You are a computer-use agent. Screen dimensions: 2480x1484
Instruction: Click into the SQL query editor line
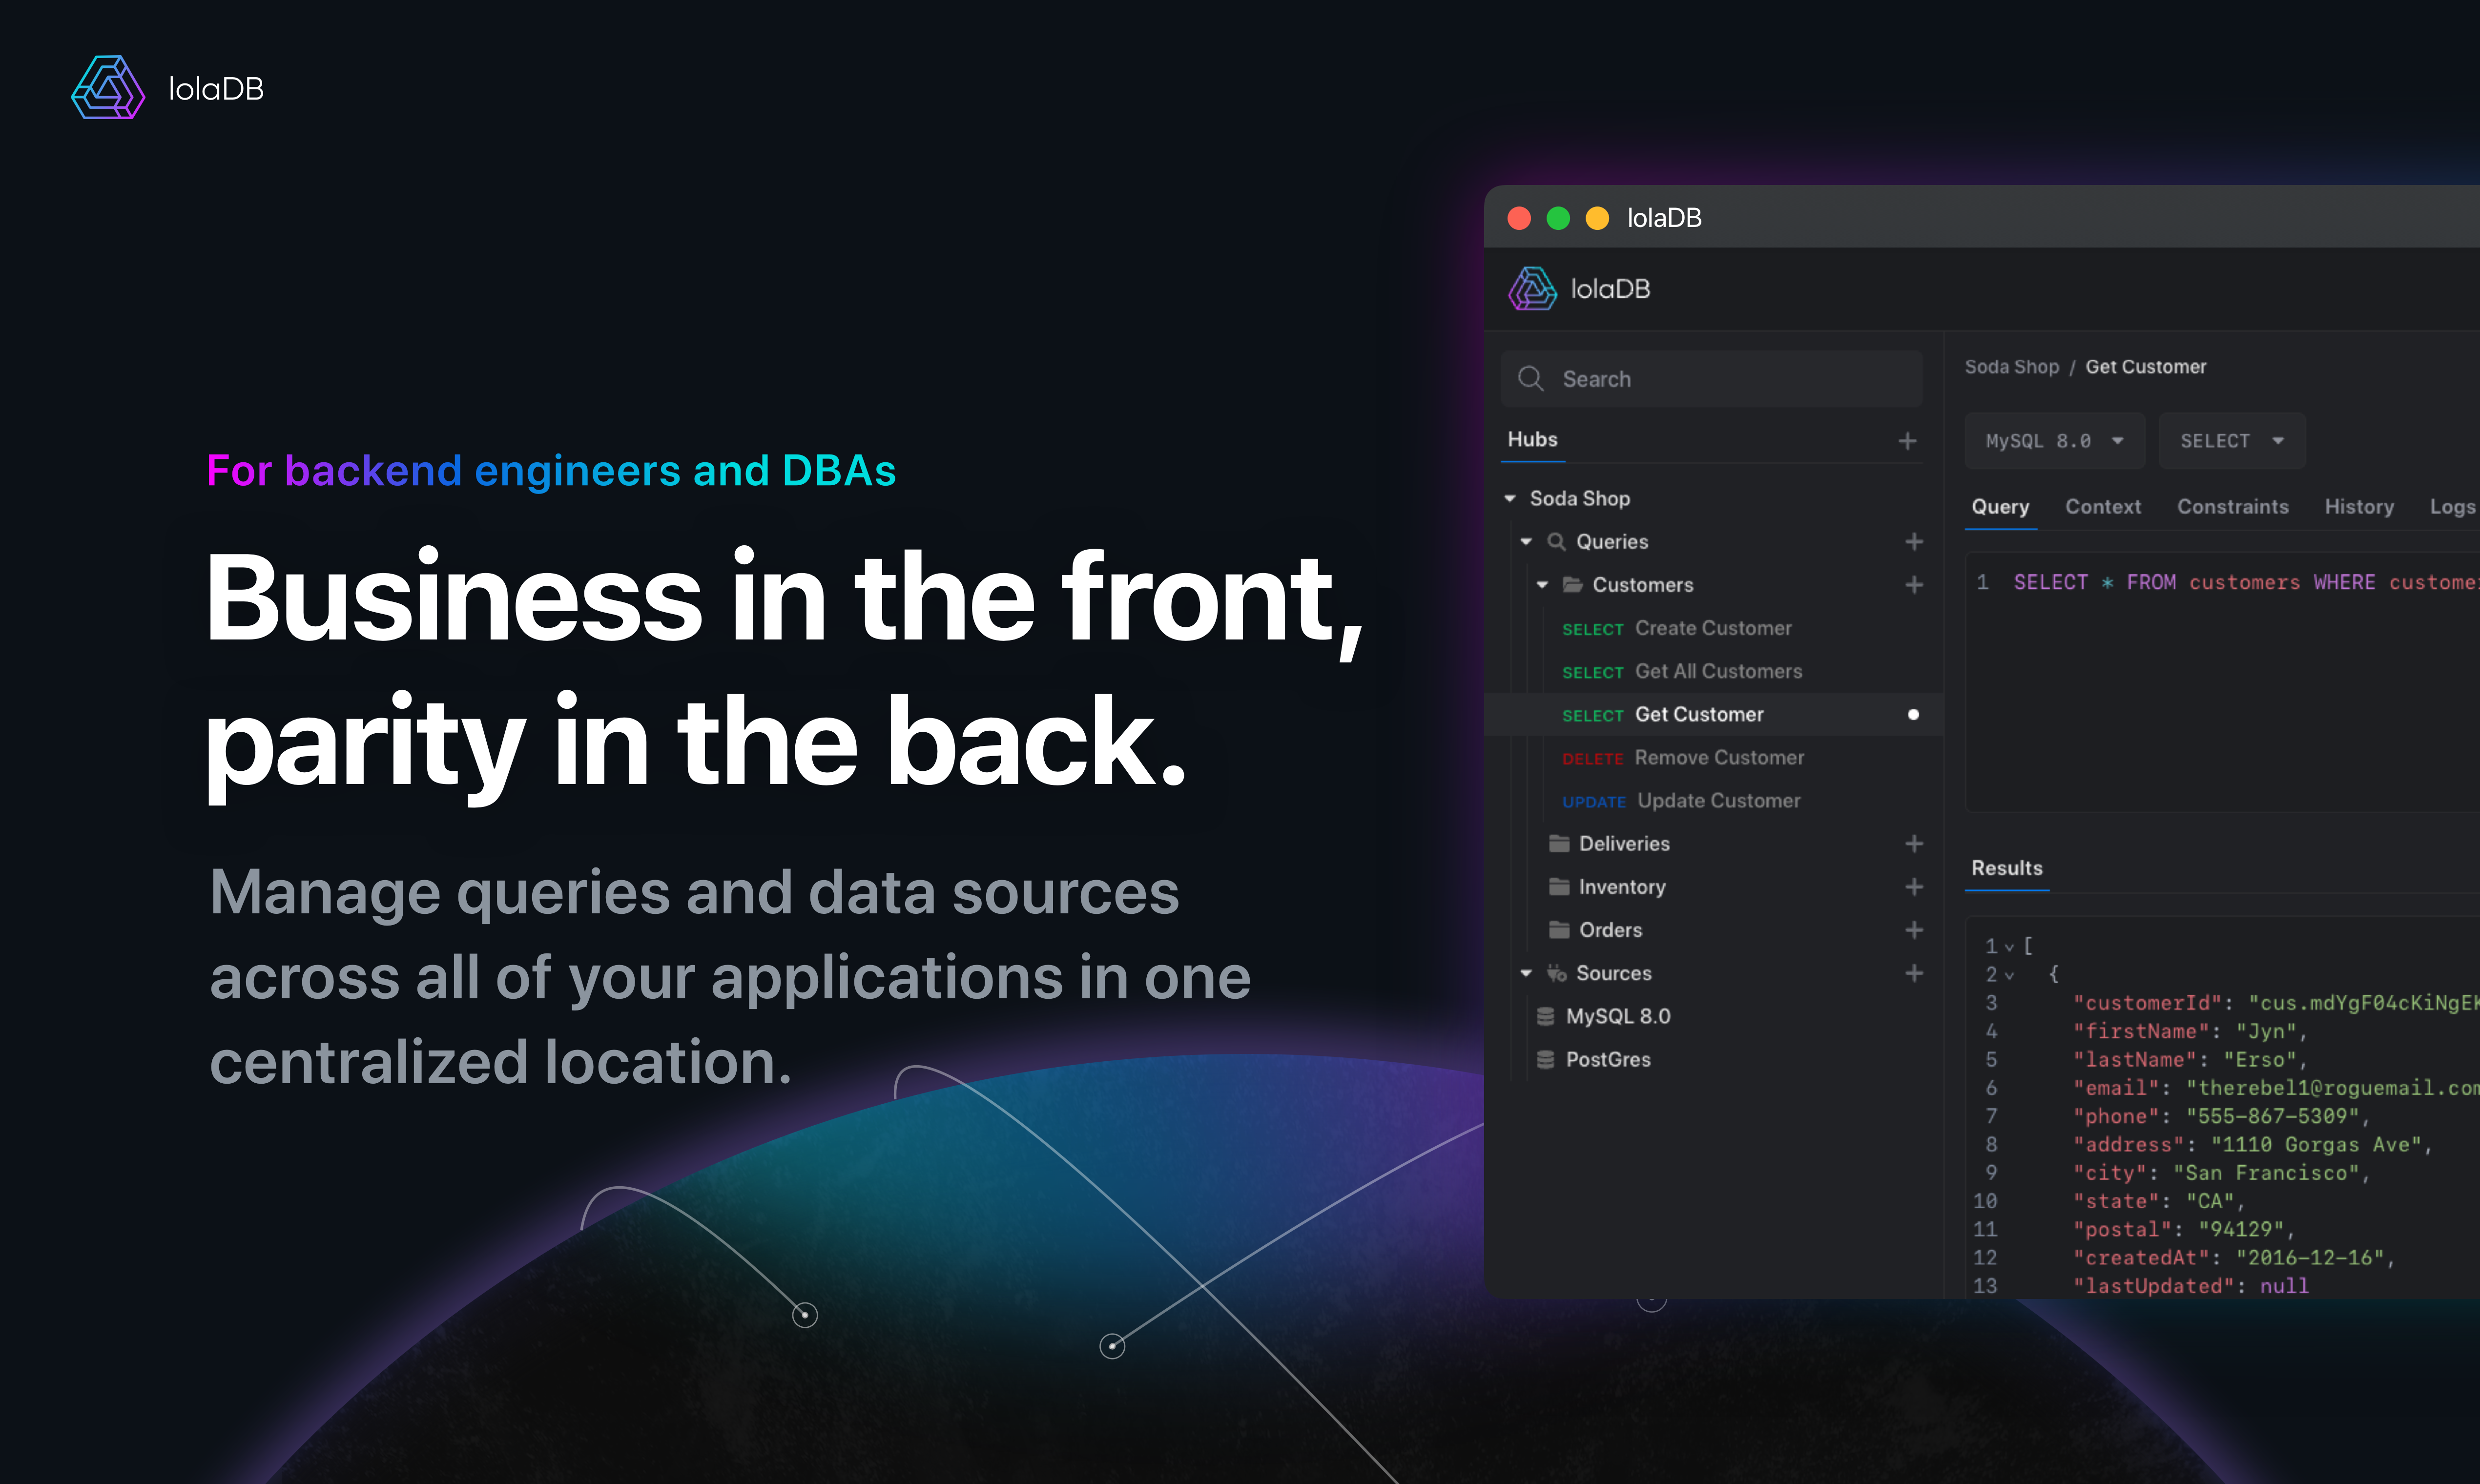2245,583
